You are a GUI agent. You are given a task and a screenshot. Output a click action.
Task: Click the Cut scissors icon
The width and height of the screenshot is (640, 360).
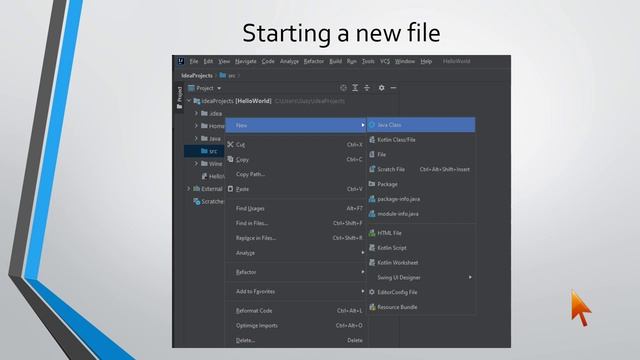coord(231,144)
